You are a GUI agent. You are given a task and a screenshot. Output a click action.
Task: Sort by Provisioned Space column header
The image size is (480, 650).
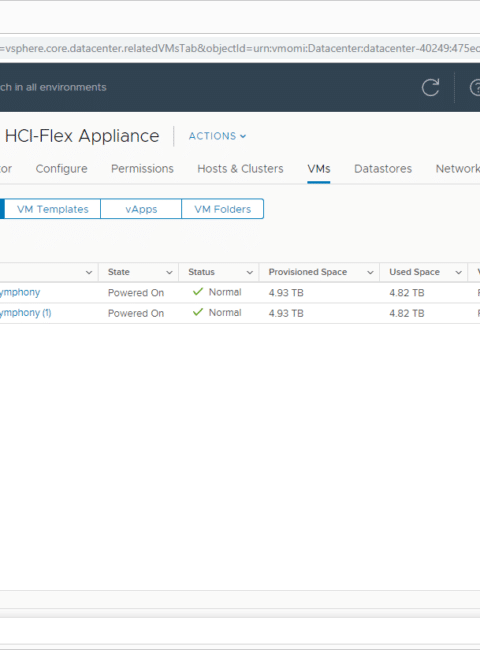click(x=308, y=272)
